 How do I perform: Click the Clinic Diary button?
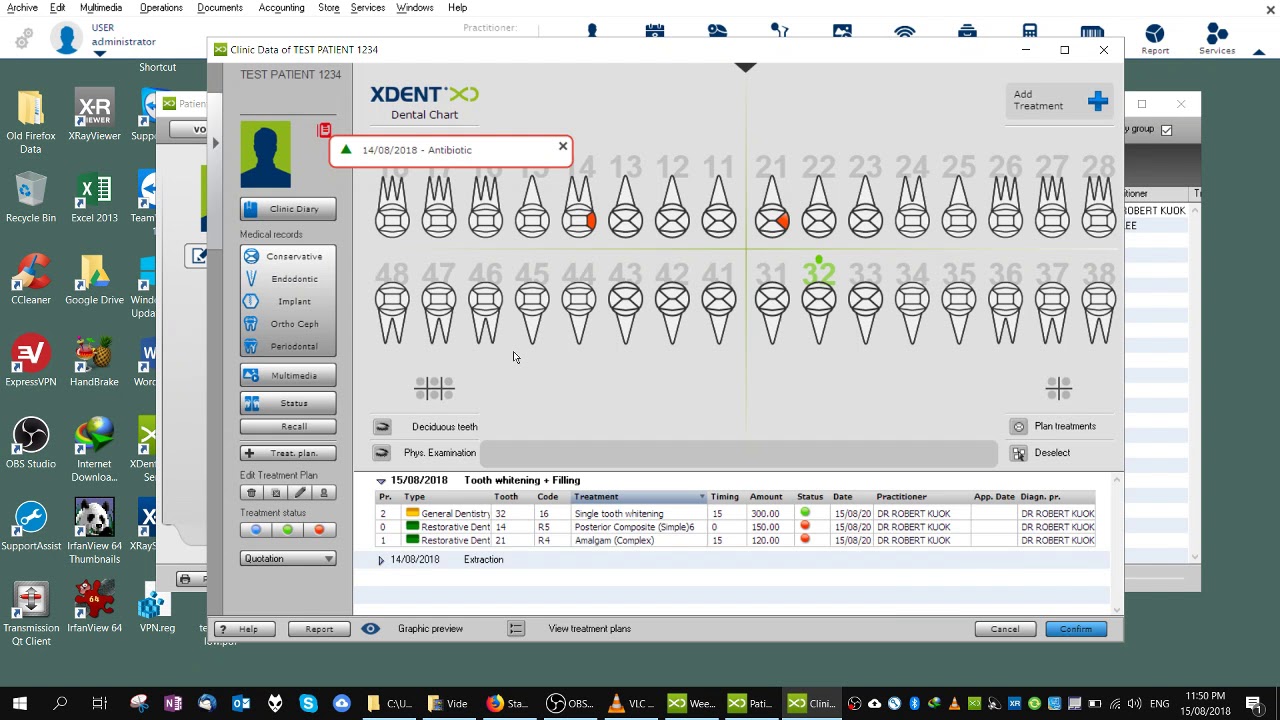point(288,209)
